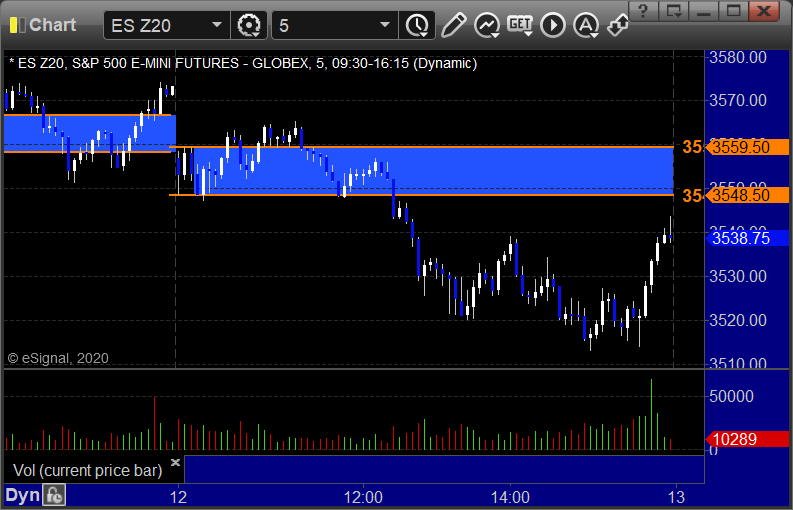
Task: Click the volume value tag 10289
Action: click(747, 439)
